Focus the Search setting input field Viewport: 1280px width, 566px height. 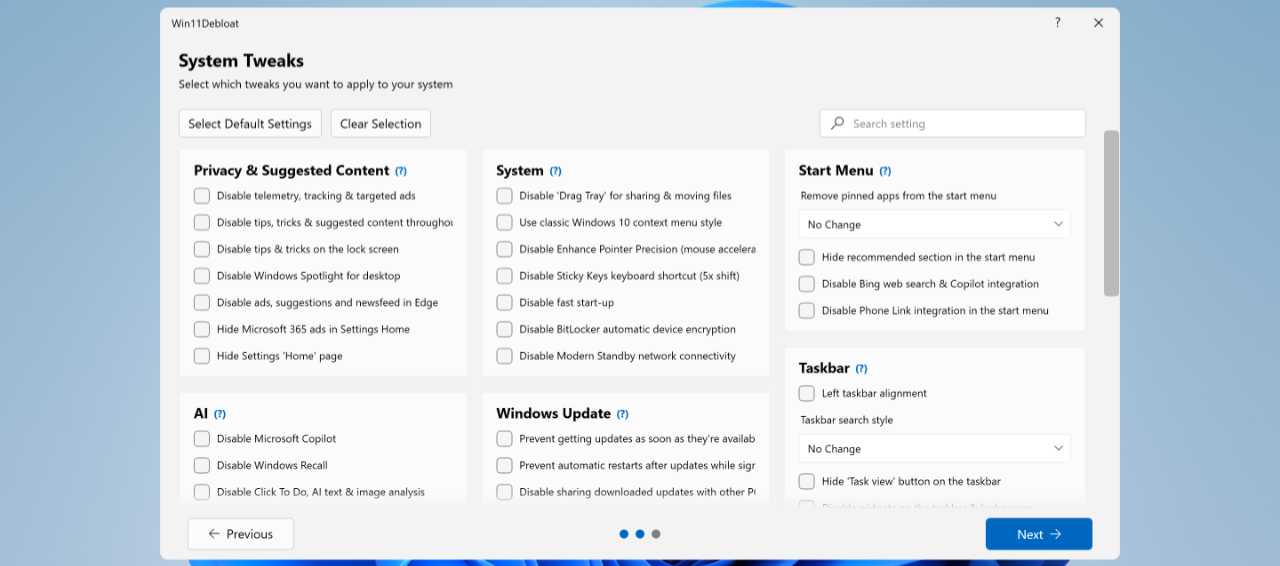point(960,124)
